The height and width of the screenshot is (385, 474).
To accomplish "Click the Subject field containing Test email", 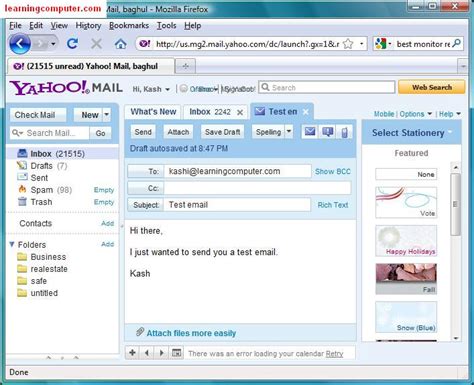I will 237,205.
